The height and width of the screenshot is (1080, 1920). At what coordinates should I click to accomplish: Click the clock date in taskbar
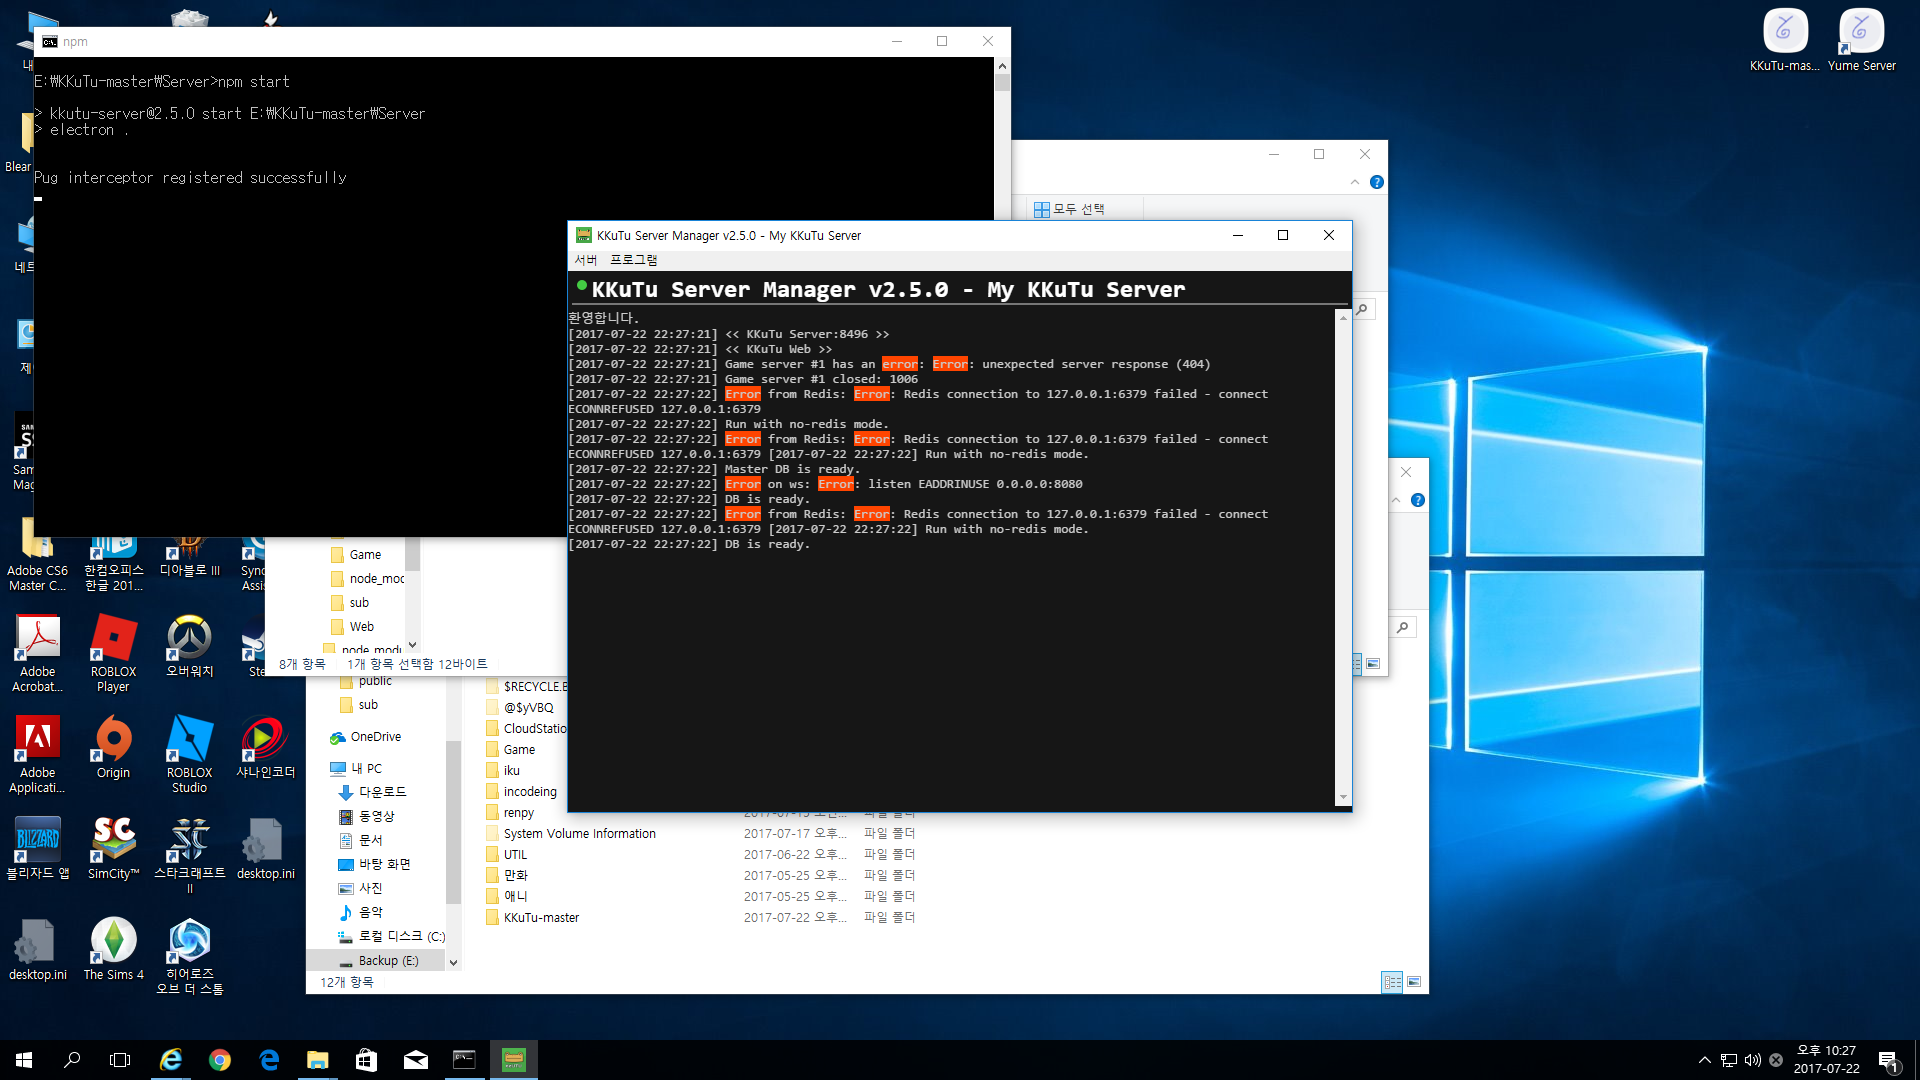point(1826,1059)
